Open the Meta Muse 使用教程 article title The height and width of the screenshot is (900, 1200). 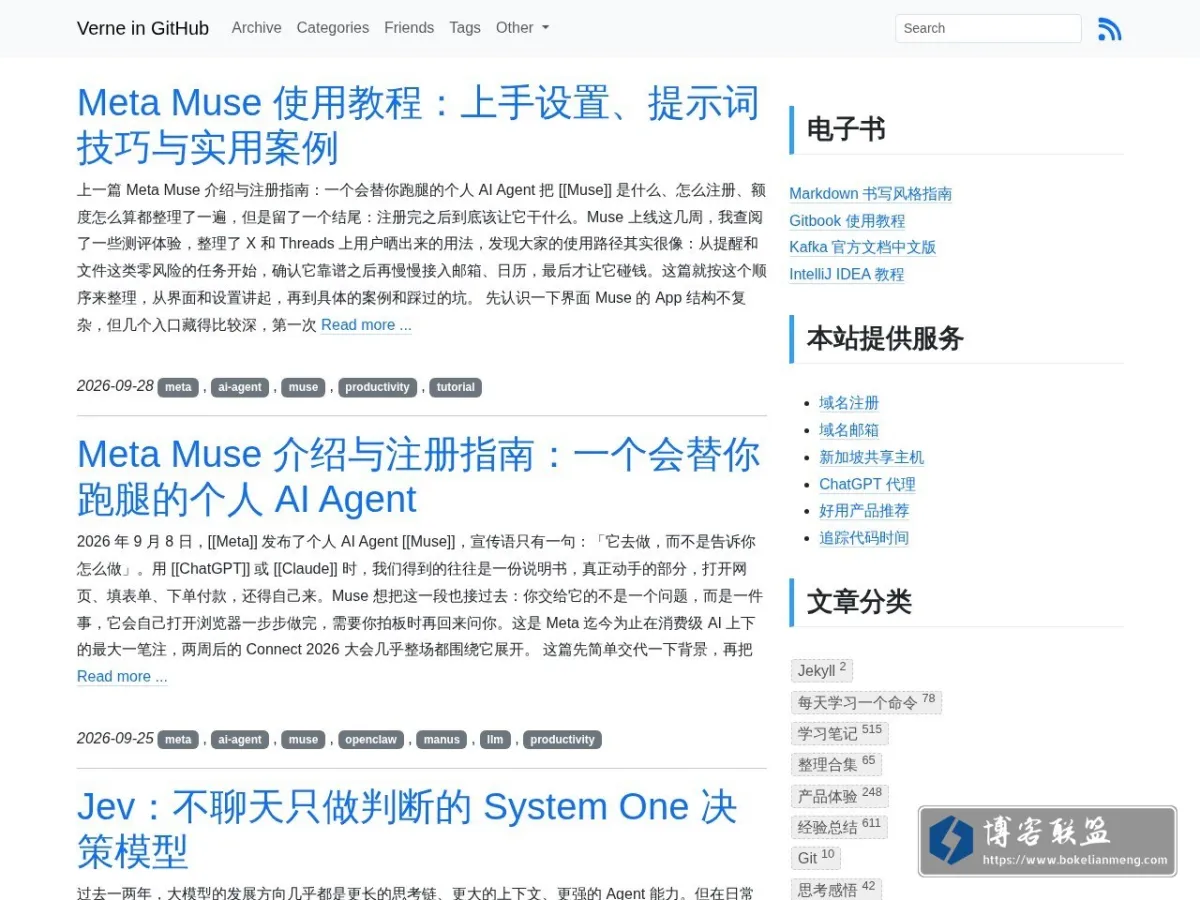(x=418, y=125)
